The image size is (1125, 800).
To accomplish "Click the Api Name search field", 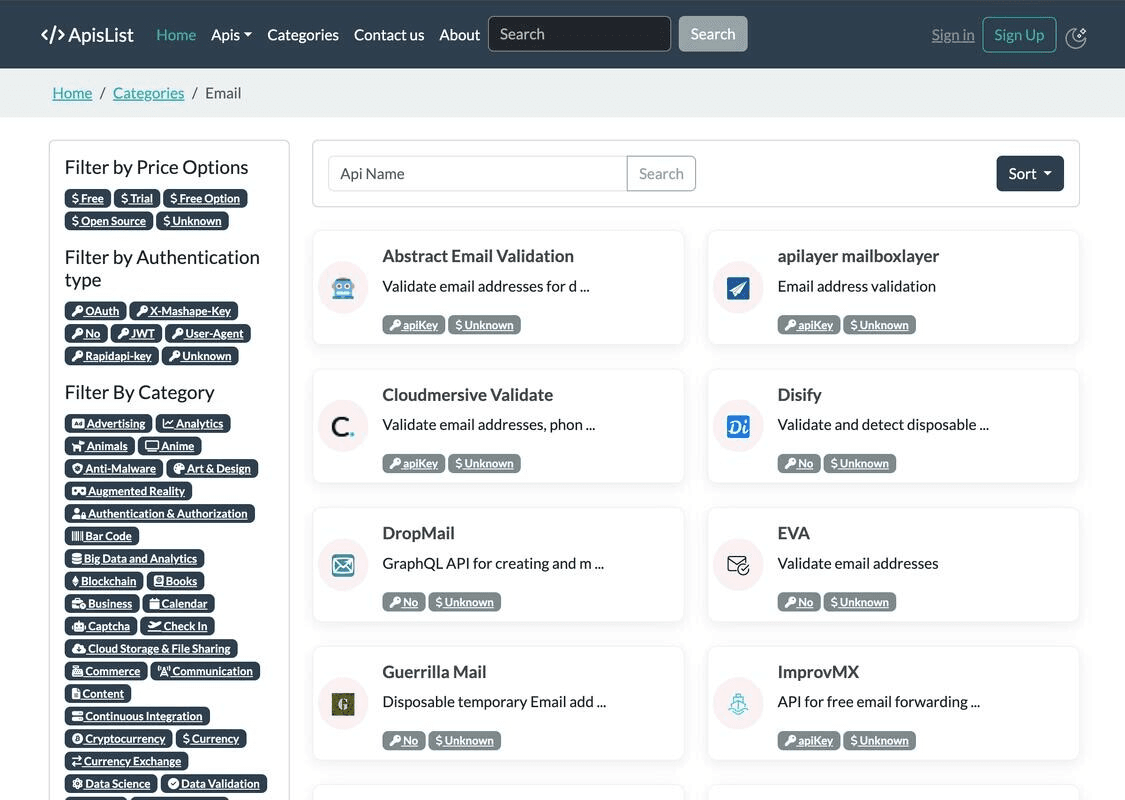I will pyautogui.click(x=477, y=173).
